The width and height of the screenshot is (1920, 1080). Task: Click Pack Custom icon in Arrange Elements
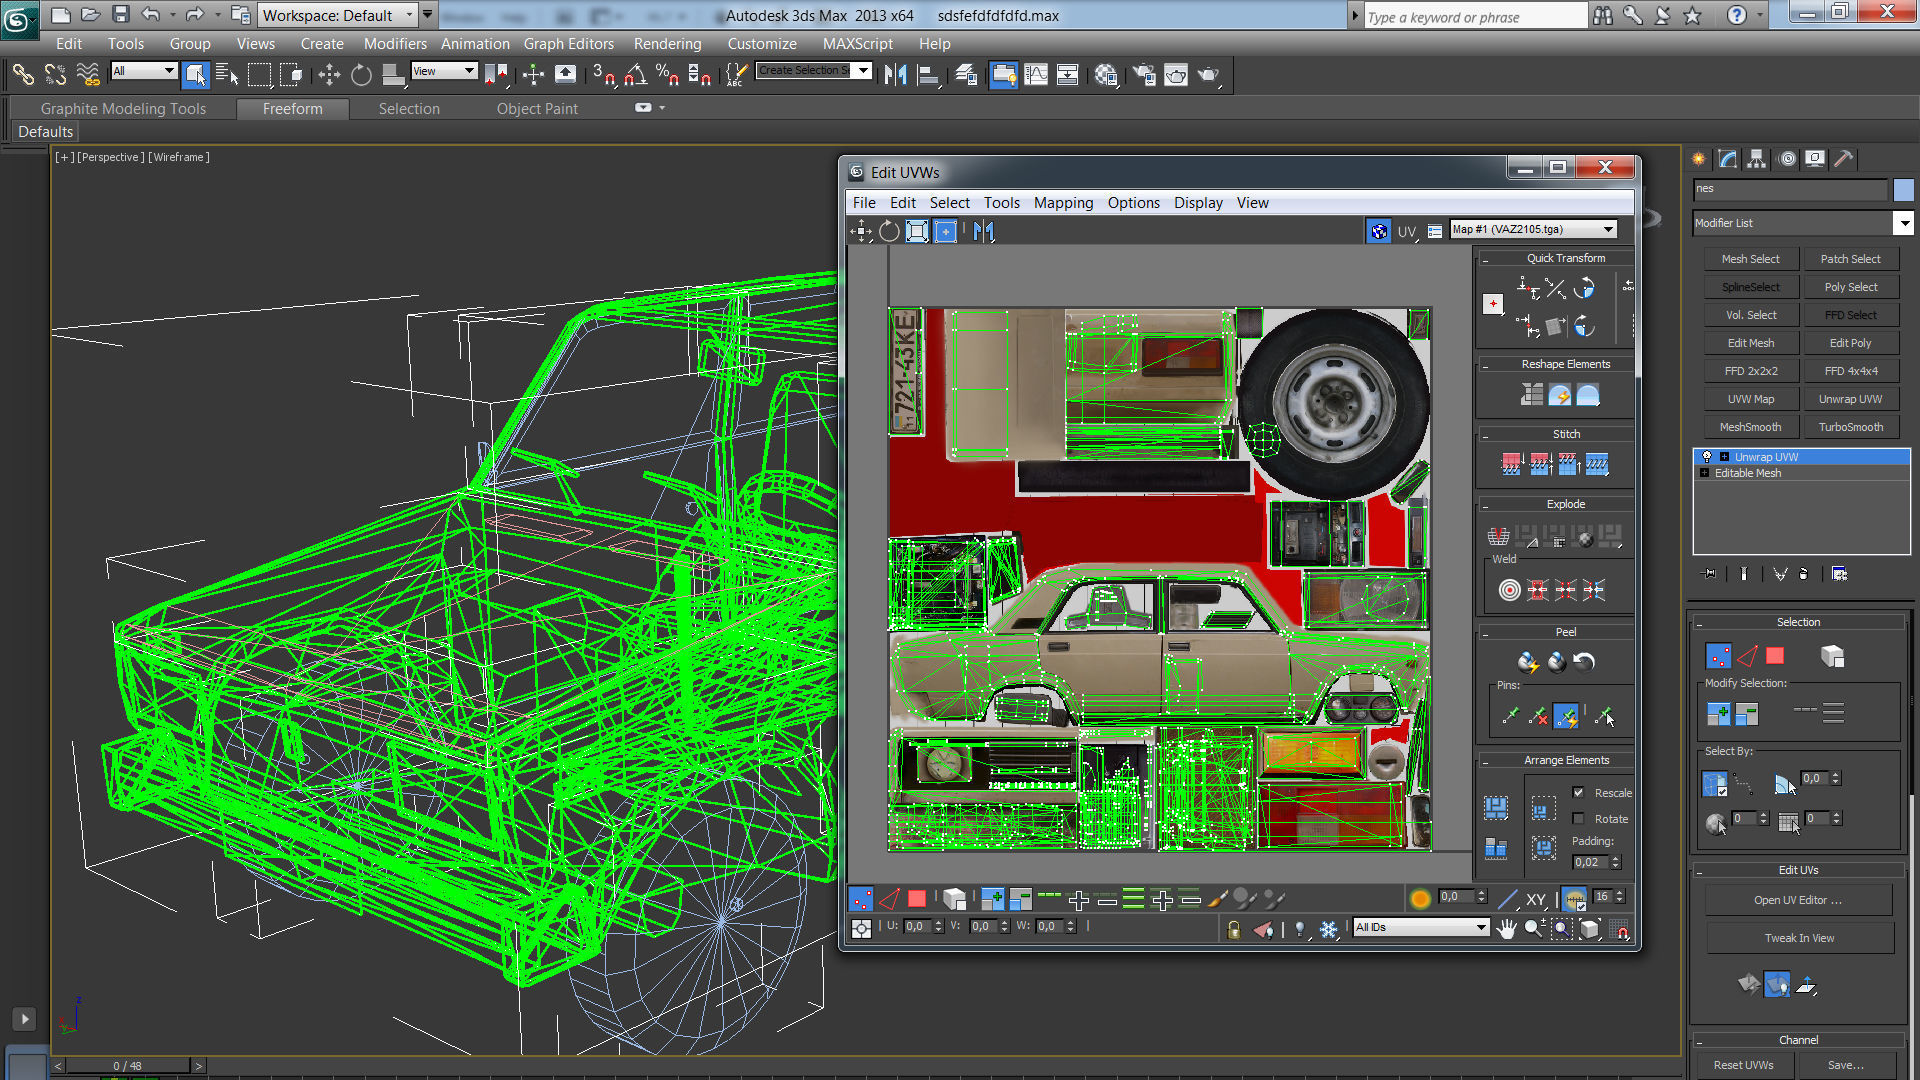point(1496,807)
